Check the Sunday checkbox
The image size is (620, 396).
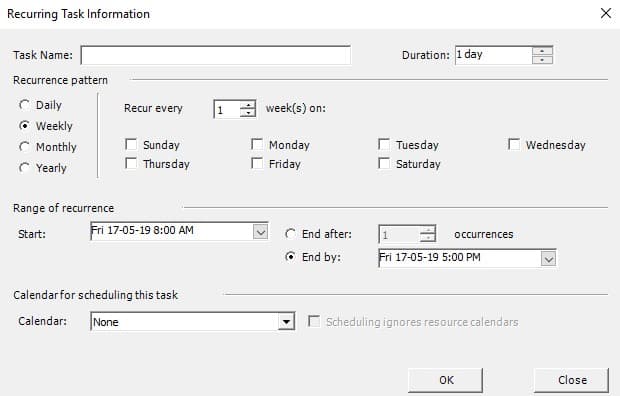[131, 144]
